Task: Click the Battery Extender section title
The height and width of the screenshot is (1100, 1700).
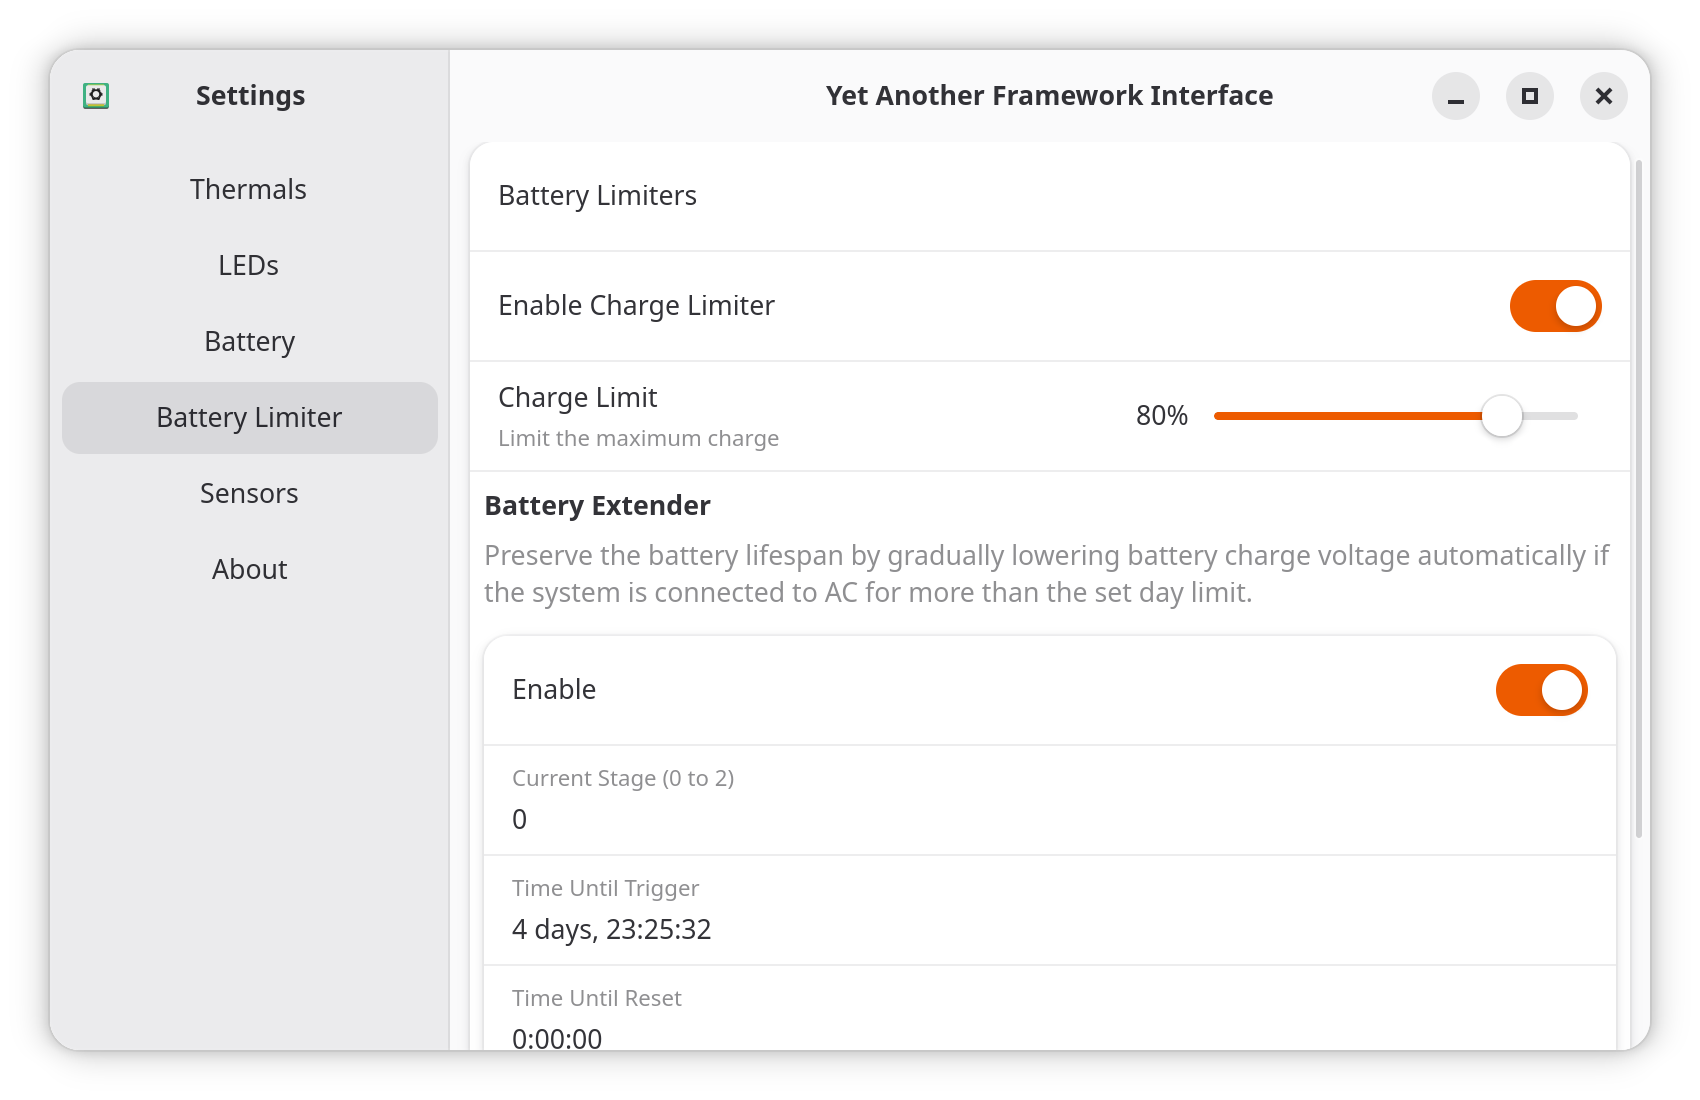Action: [x=597, y=506]
